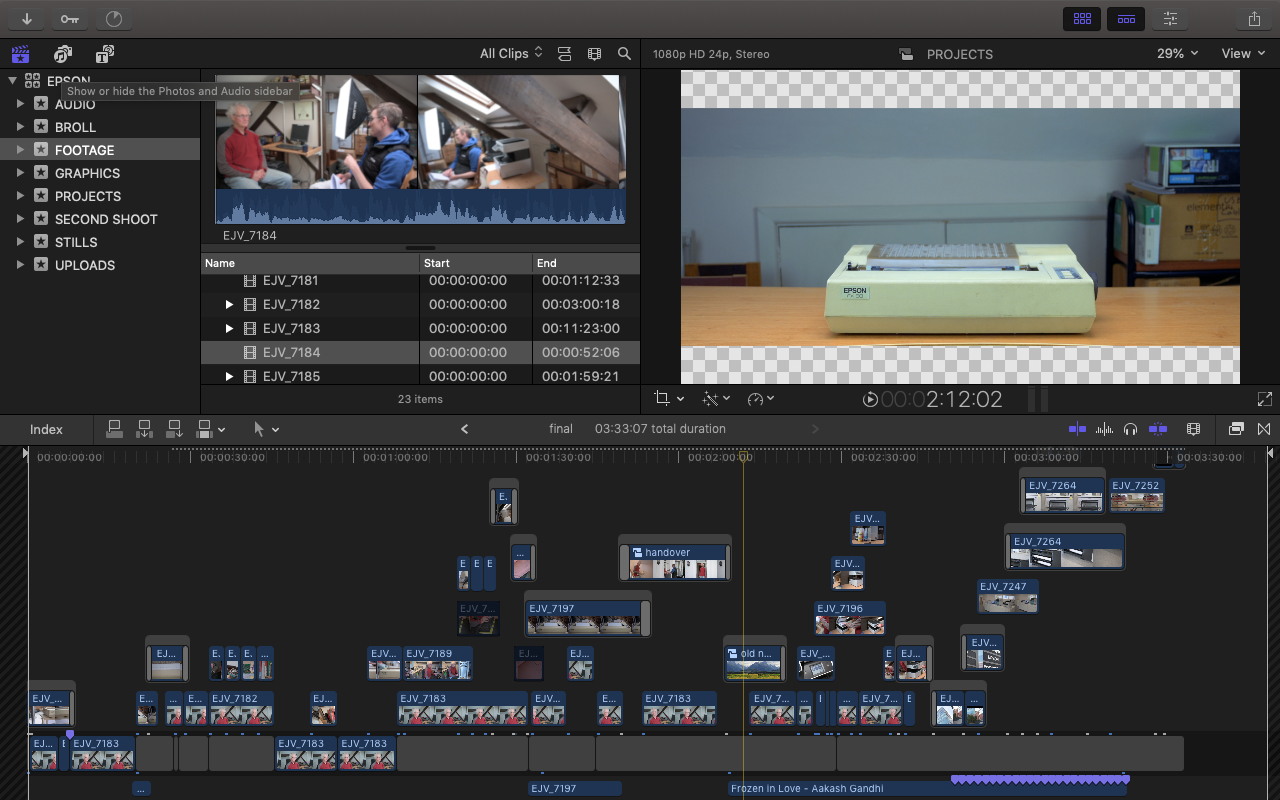Screen dimensions: 1280x800
Task: Sort clips by Name column header
Action: coord(310,263)
